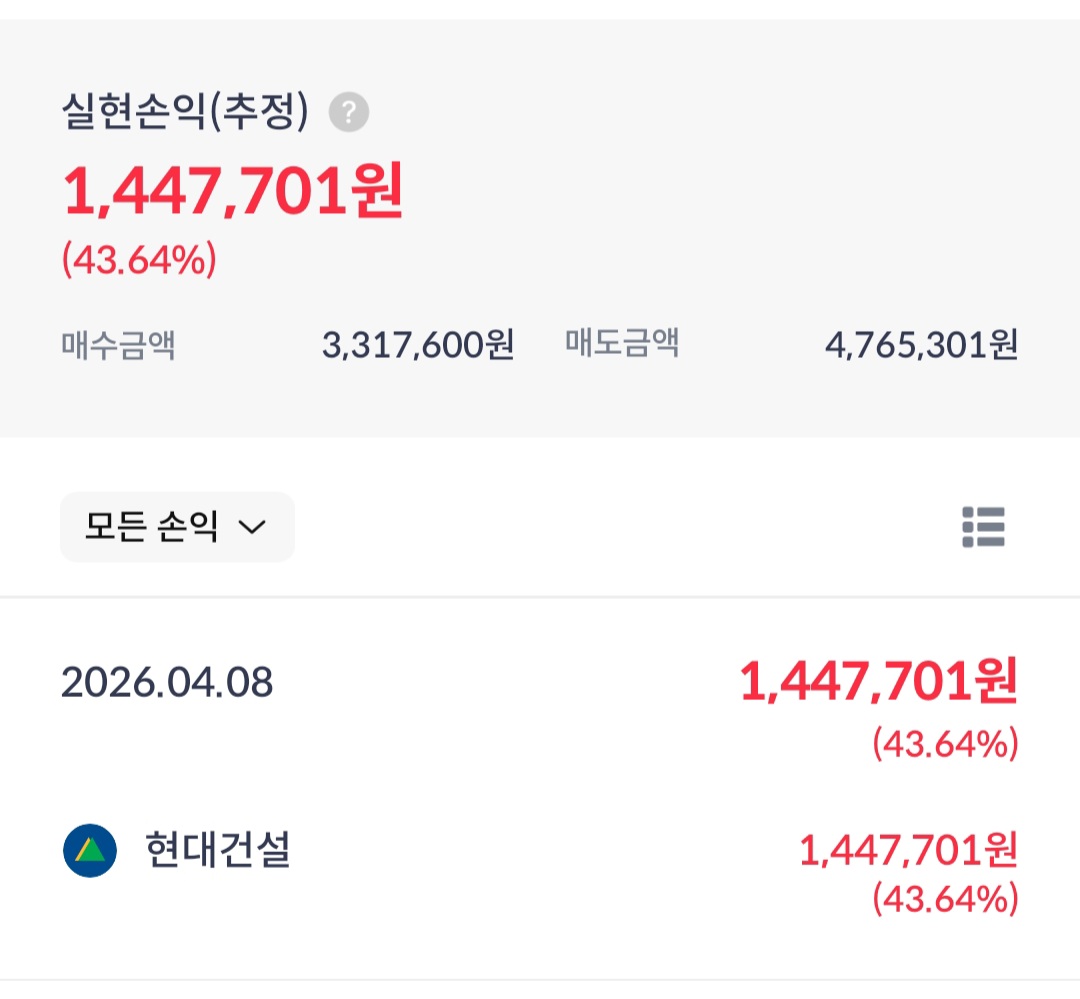Tap the 2026.04.08 date entry
Screen dimensions: 1080x999
pyautogui.click(x=167, y=683)
